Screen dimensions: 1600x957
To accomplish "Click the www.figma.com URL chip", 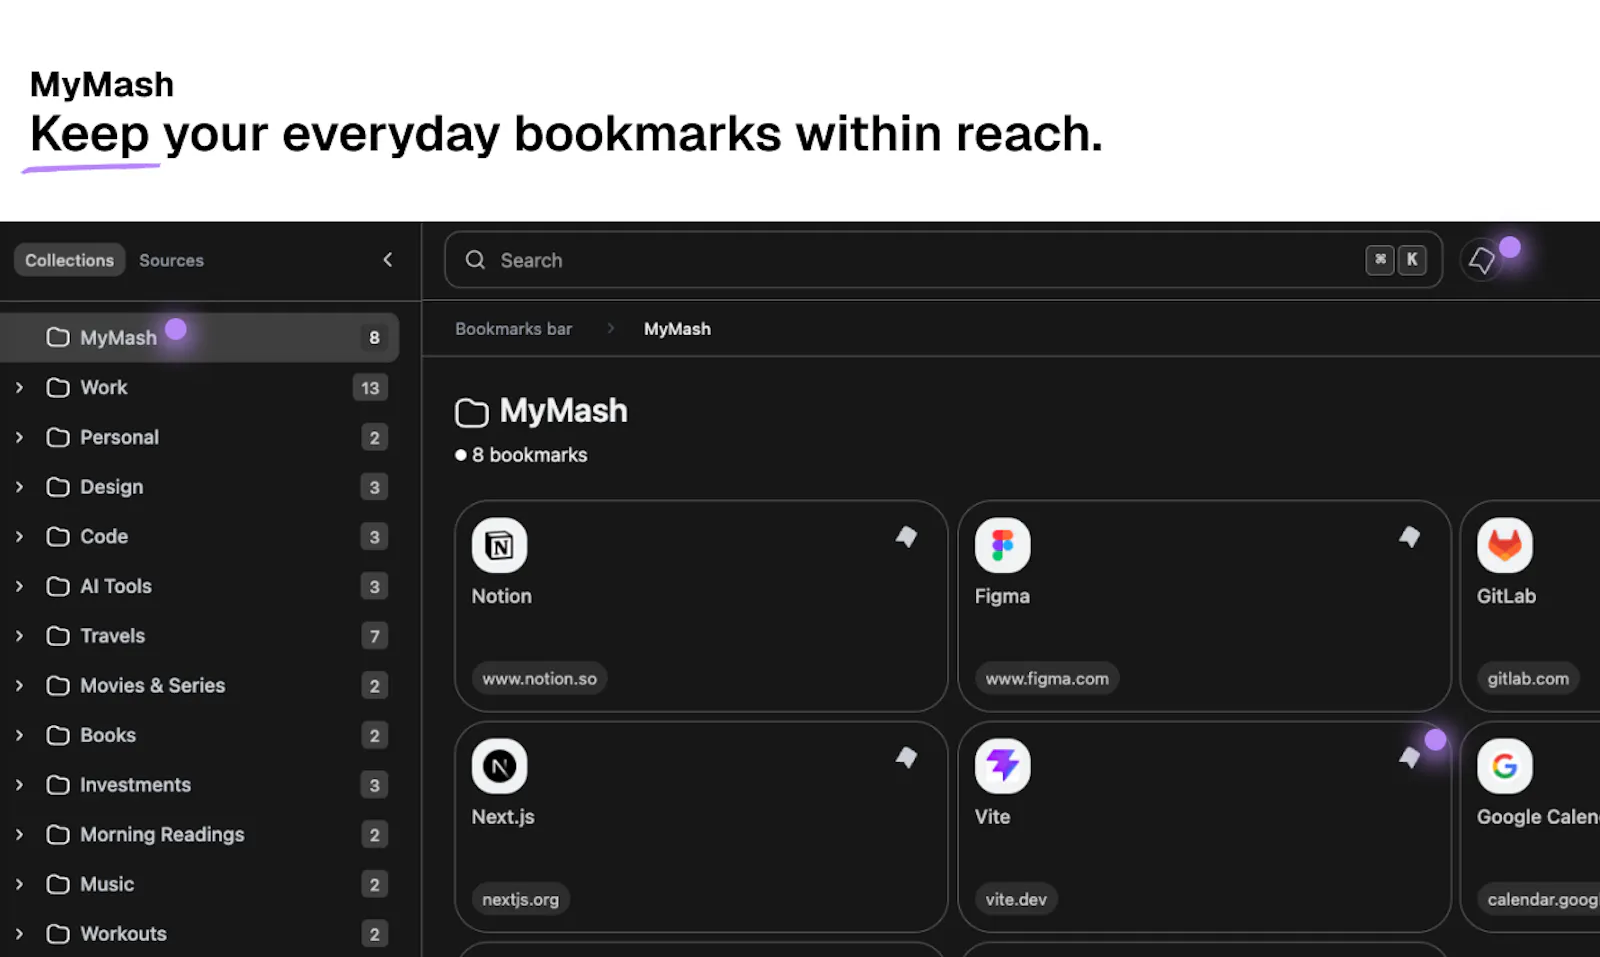I will pyautogui.click(x=1047, y=678).
